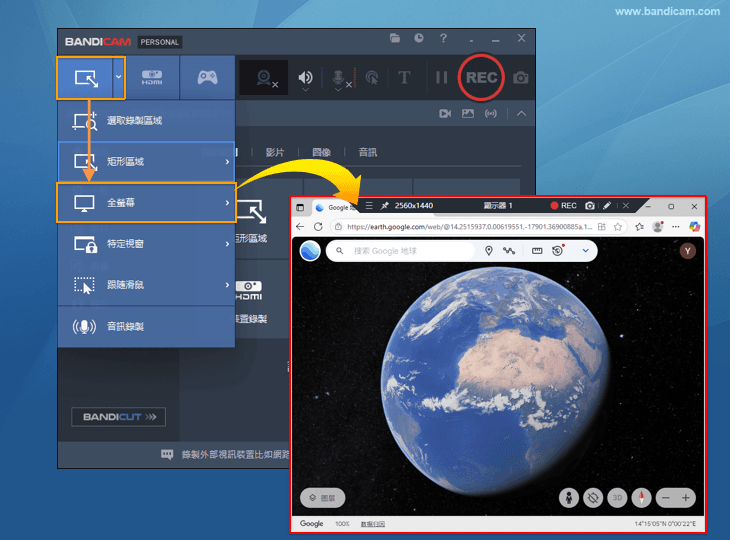
Task: Switch to HDMI device recording mode
Action: point(152,77)
